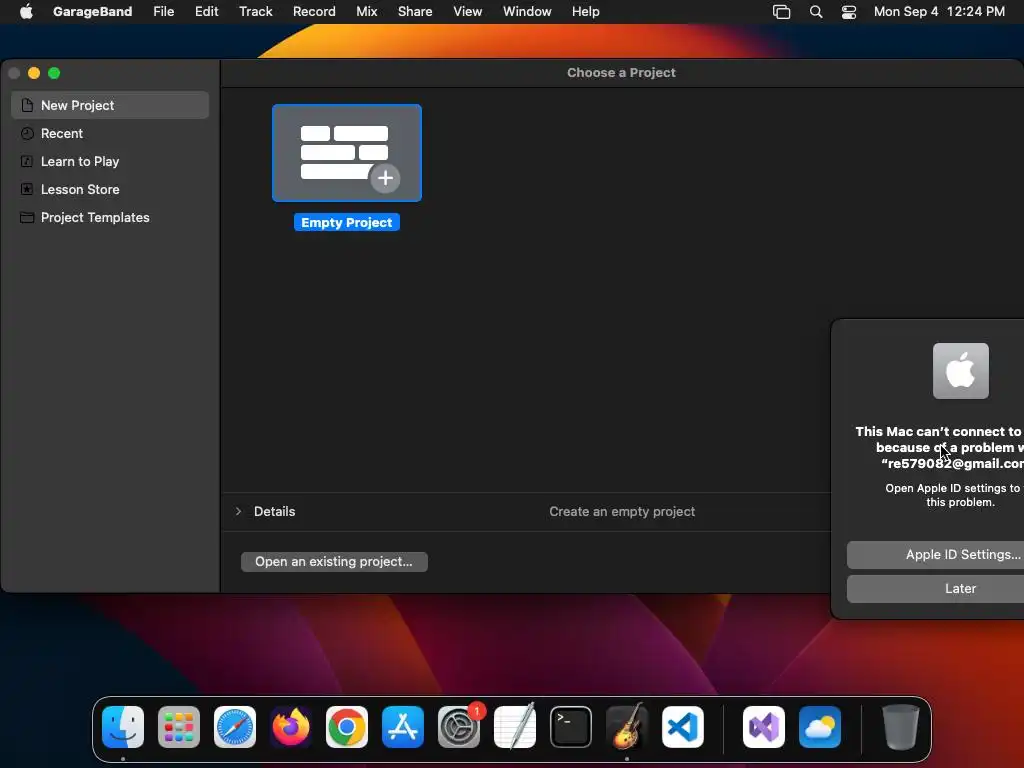Select the New Project sidebar item

(x=110, y=105)
